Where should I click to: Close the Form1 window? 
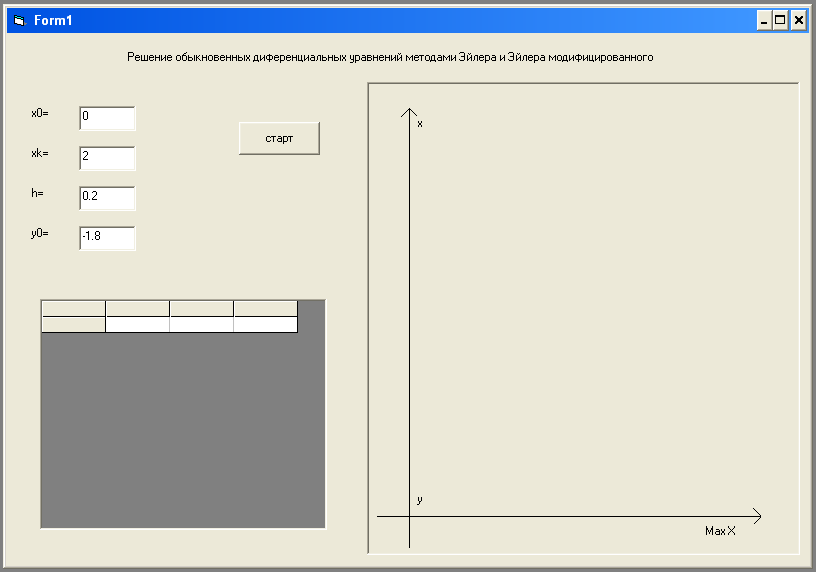coord(798,21)
